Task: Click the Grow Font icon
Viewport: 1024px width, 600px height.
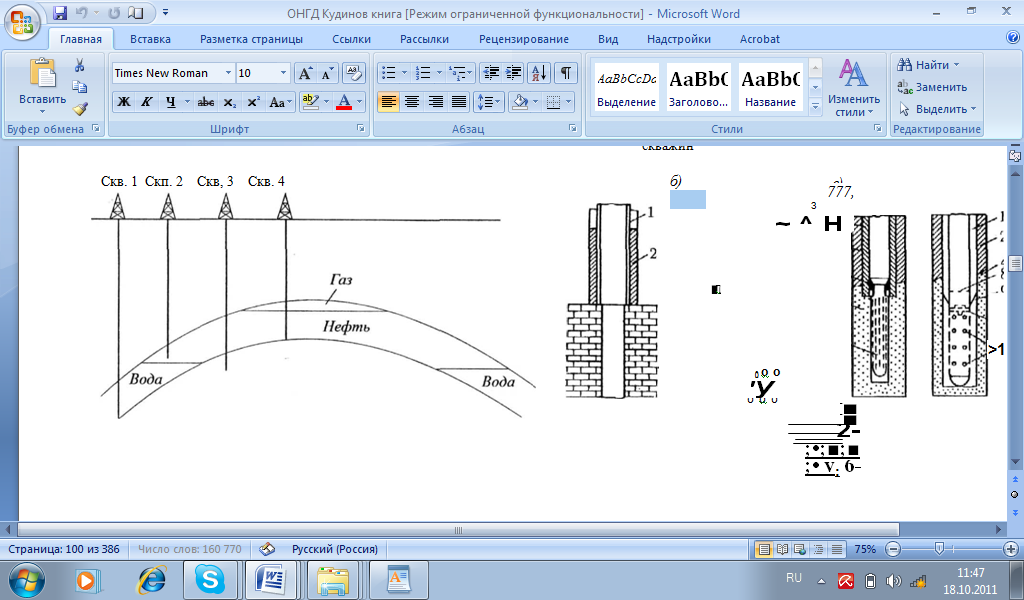Action: [x=305, y=73]
